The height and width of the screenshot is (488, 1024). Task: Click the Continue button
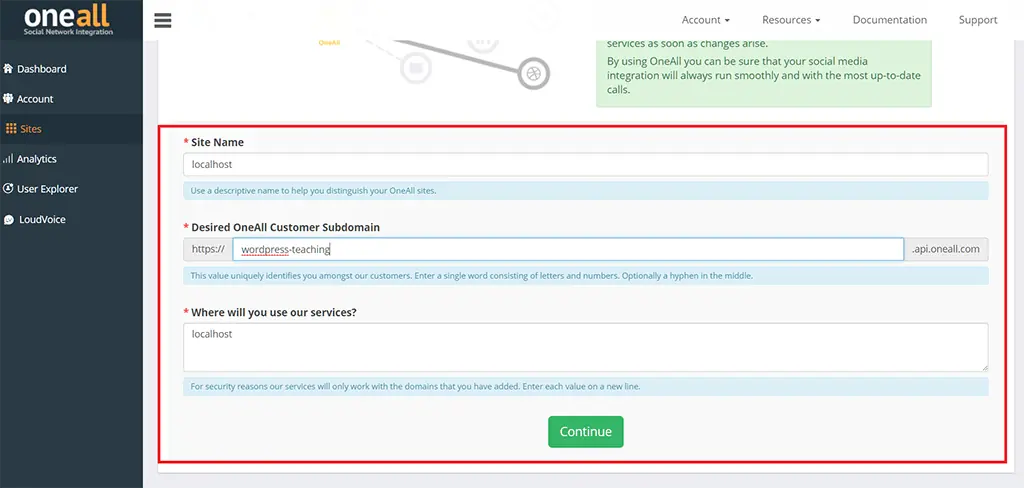click(586, 432)
